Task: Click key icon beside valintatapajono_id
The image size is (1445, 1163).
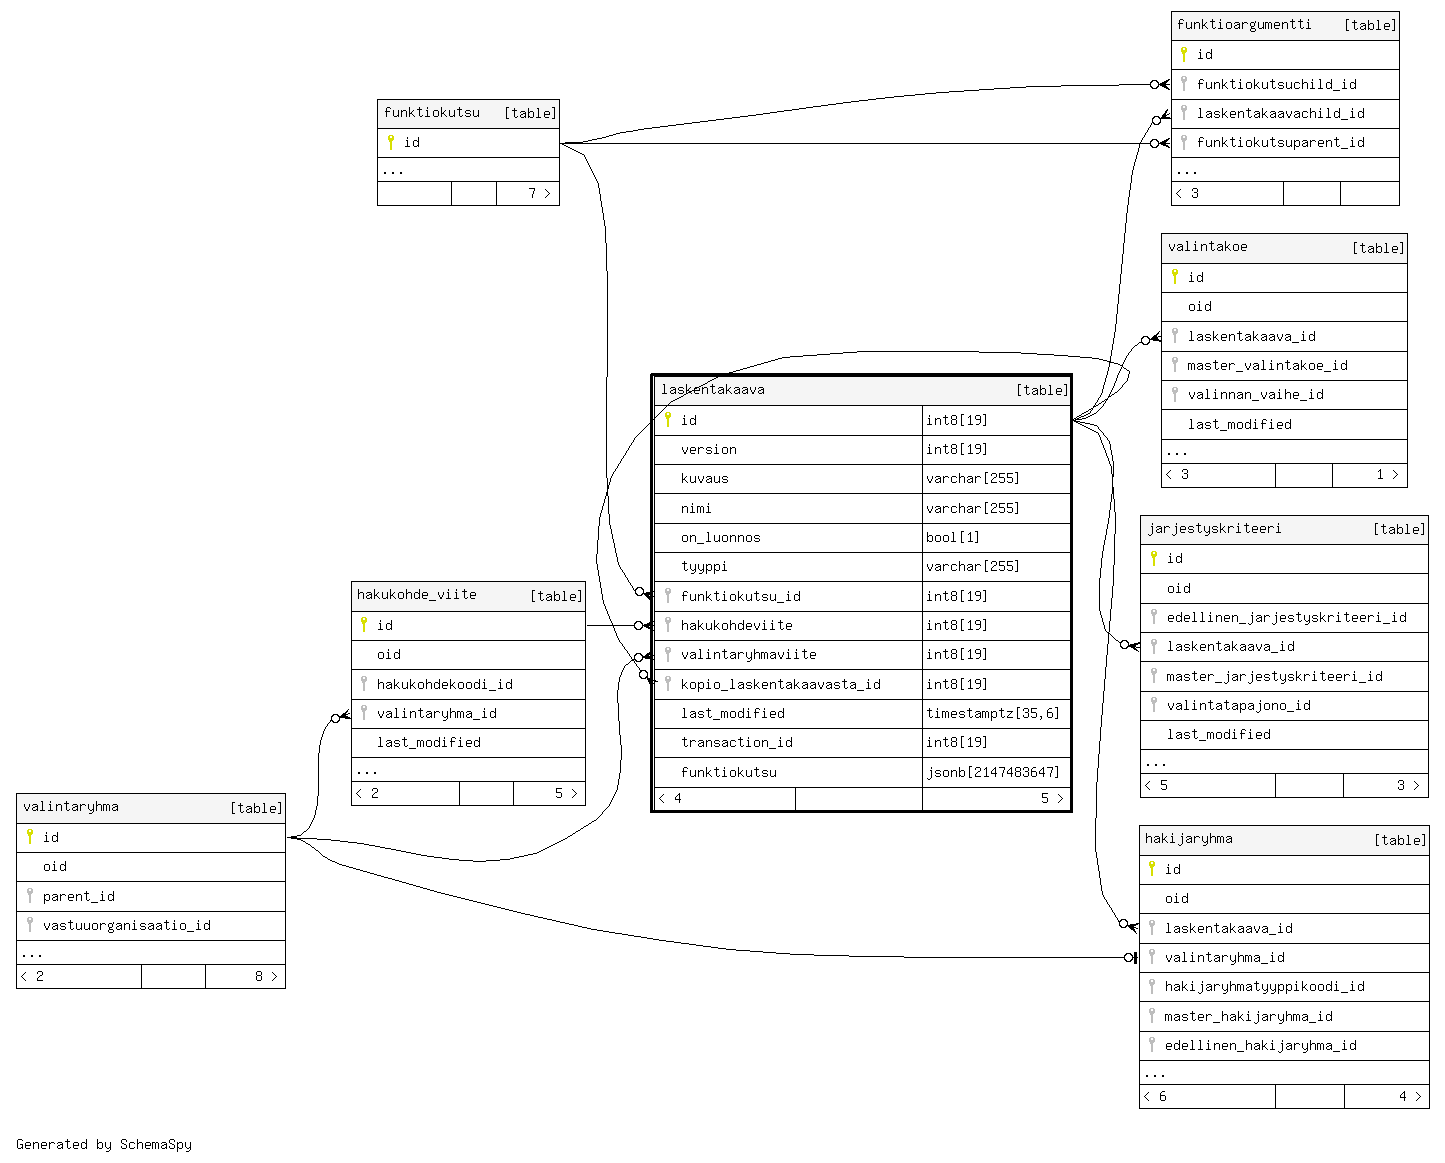Action: pyautogui.click(x=1154, y=705)
